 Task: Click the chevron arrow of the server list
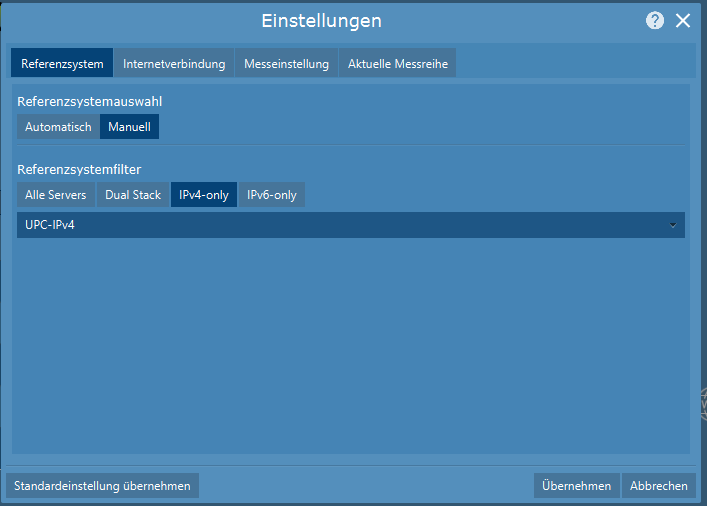tap(673, 225)
